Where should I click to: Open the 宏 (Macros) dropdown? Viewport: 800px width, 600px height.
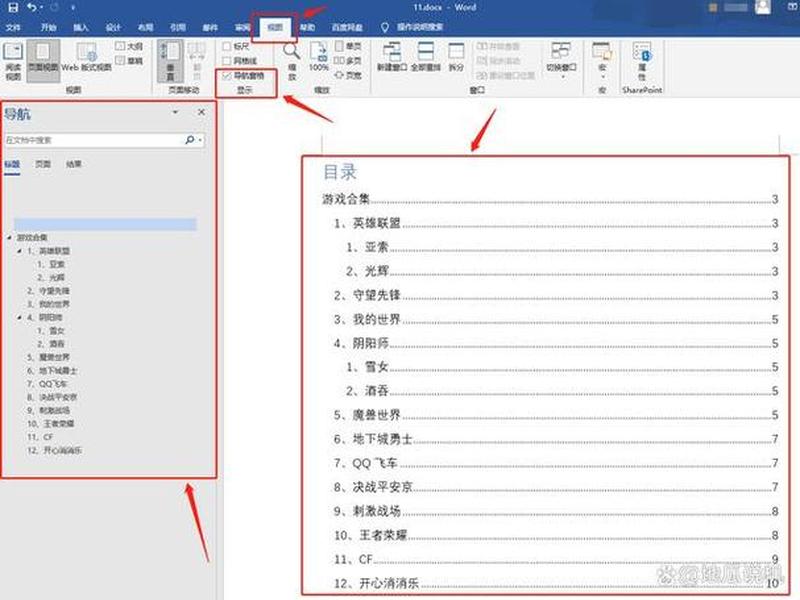(603, 60)
